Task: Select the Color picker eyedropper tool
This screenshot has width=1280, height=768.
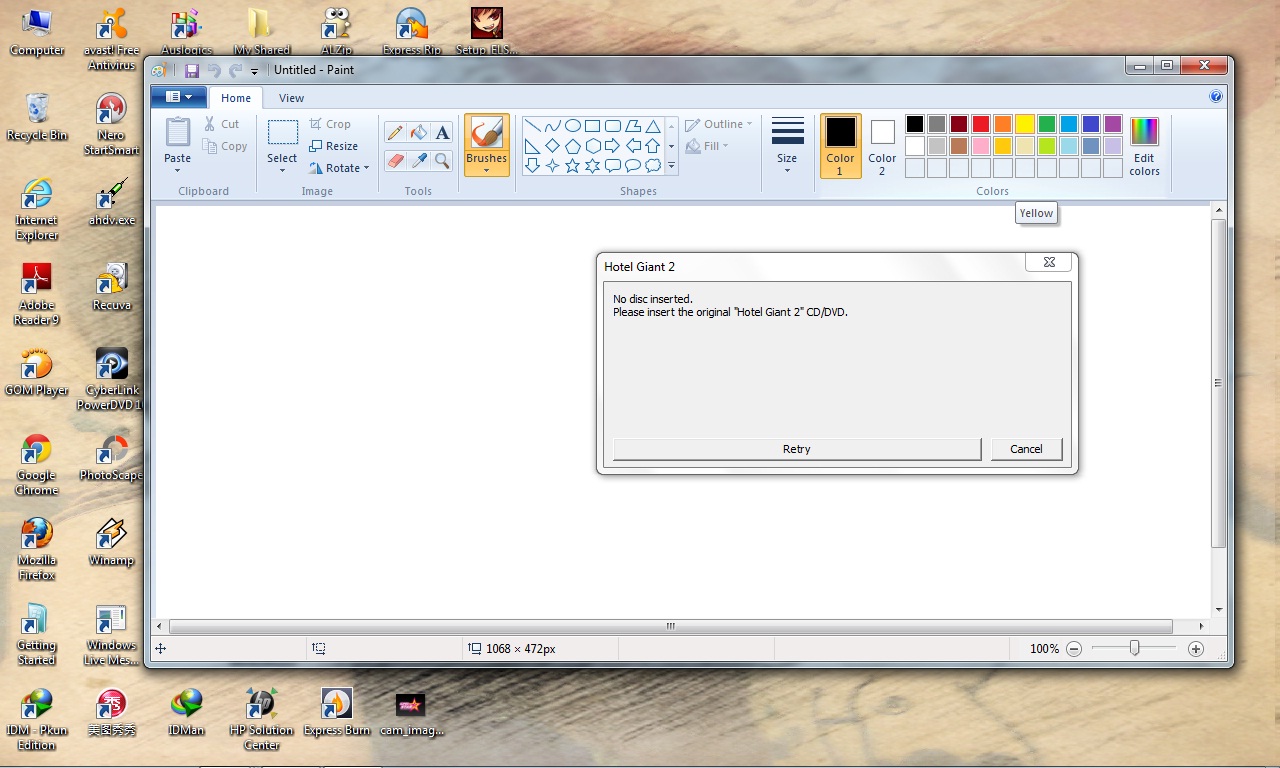Action: [x=419, y=161]
